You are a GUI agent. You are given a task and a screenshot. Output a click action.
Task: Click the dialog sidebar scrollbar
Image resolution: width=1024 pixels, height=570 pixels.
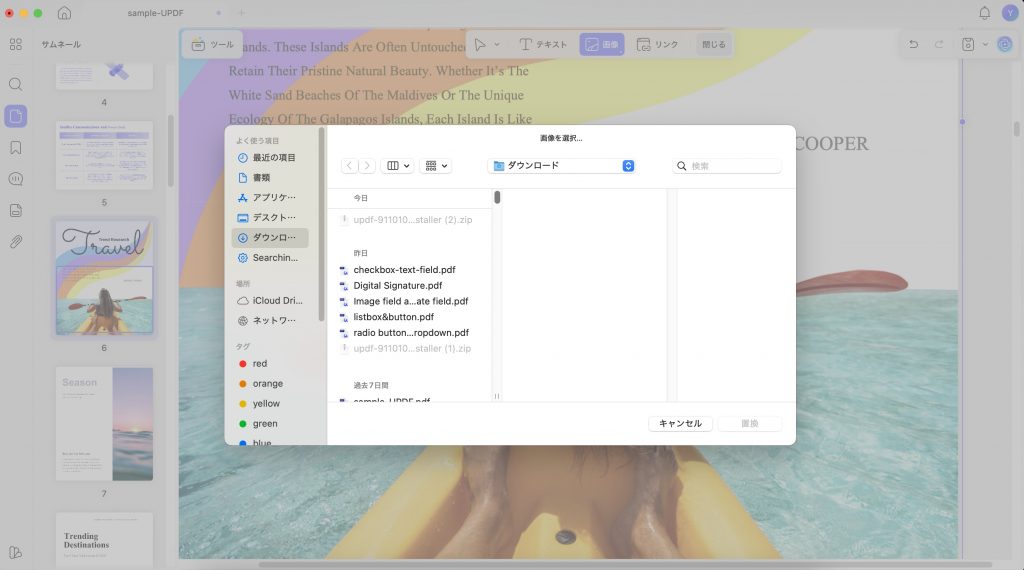tap(321, 225)
